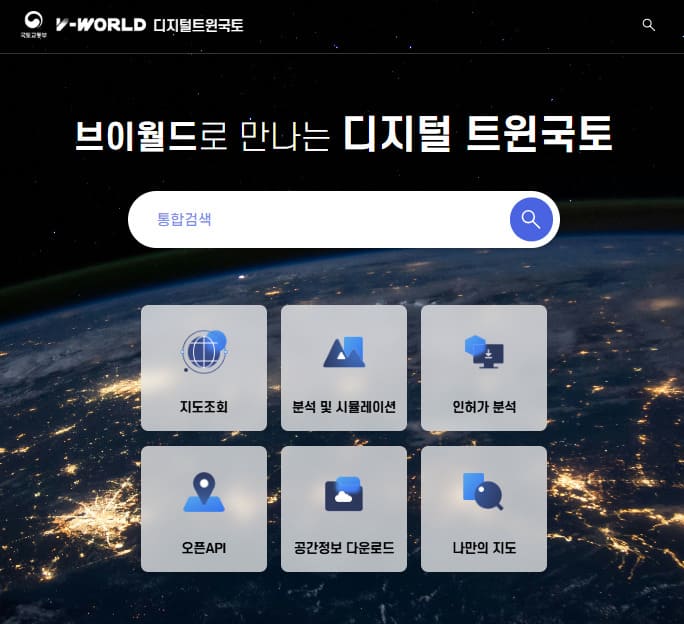Select the 지도조회 label
This screenshot has width=684, height=624.
point(204,407)
